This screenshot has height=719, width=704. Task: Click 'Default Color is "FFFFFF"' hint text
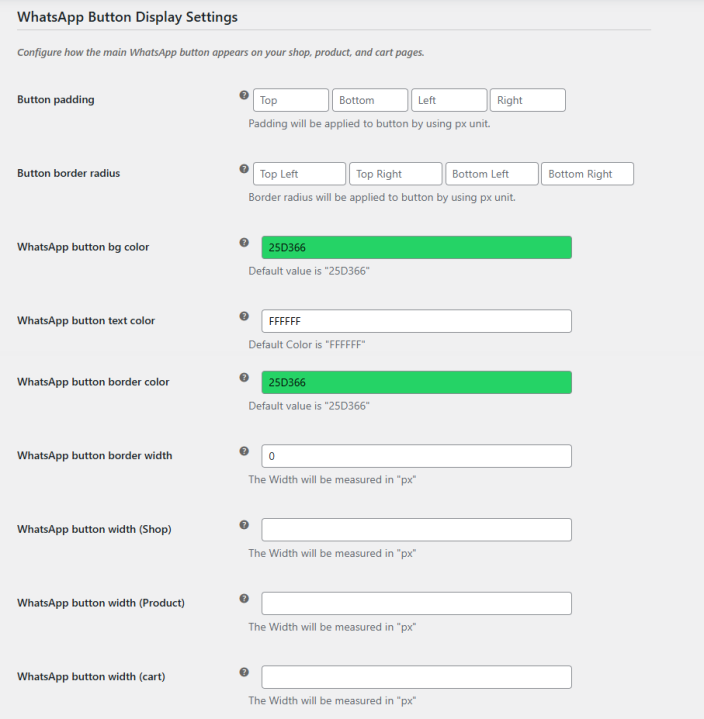[307, 345]
